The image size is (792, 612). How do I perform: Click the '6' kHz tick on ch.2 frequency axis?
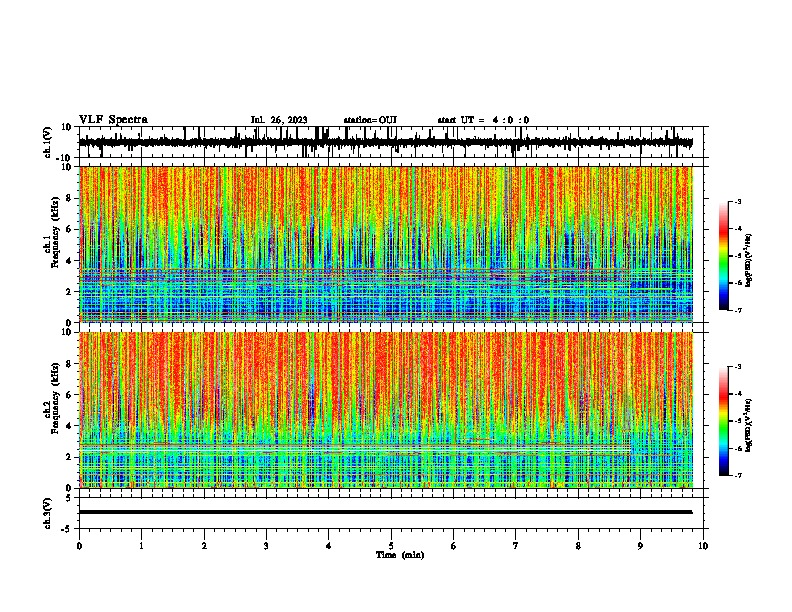pos(70,395)
